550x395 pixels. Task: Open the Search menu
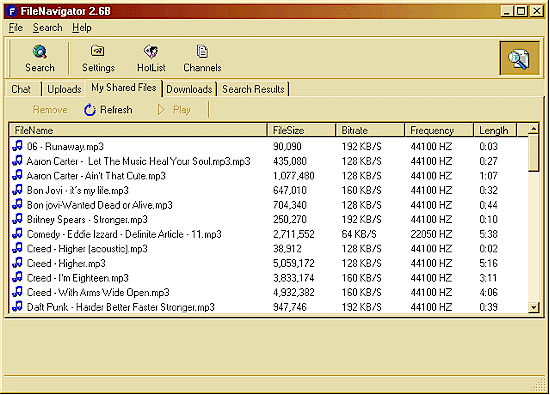(47, 28)
